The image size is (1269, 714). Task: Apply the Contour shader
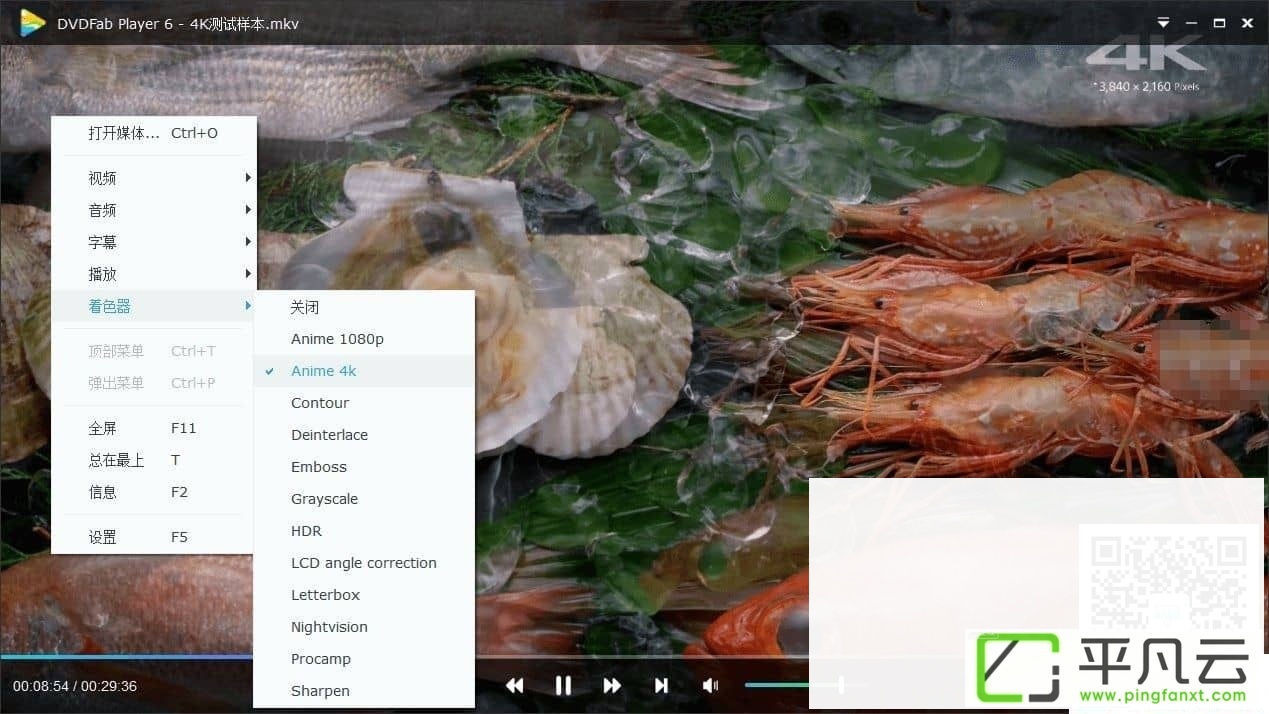click(364, 403)
